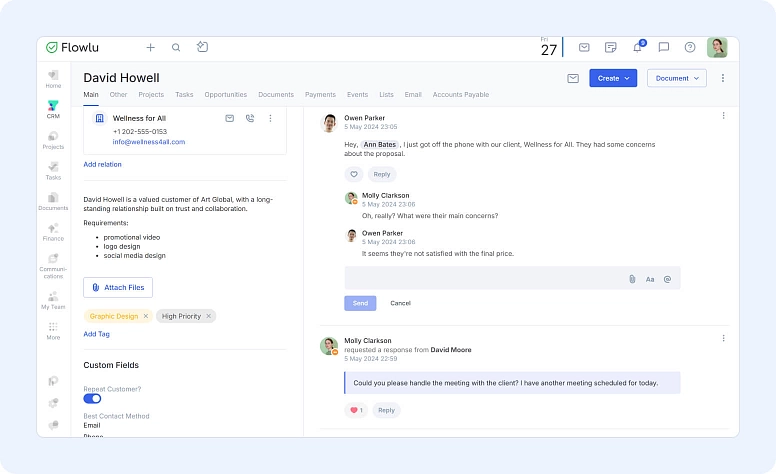Viewport: 776px width, 474px height.
Task: Open the three-dot menu beside Document button
Action: pos(723,78)
